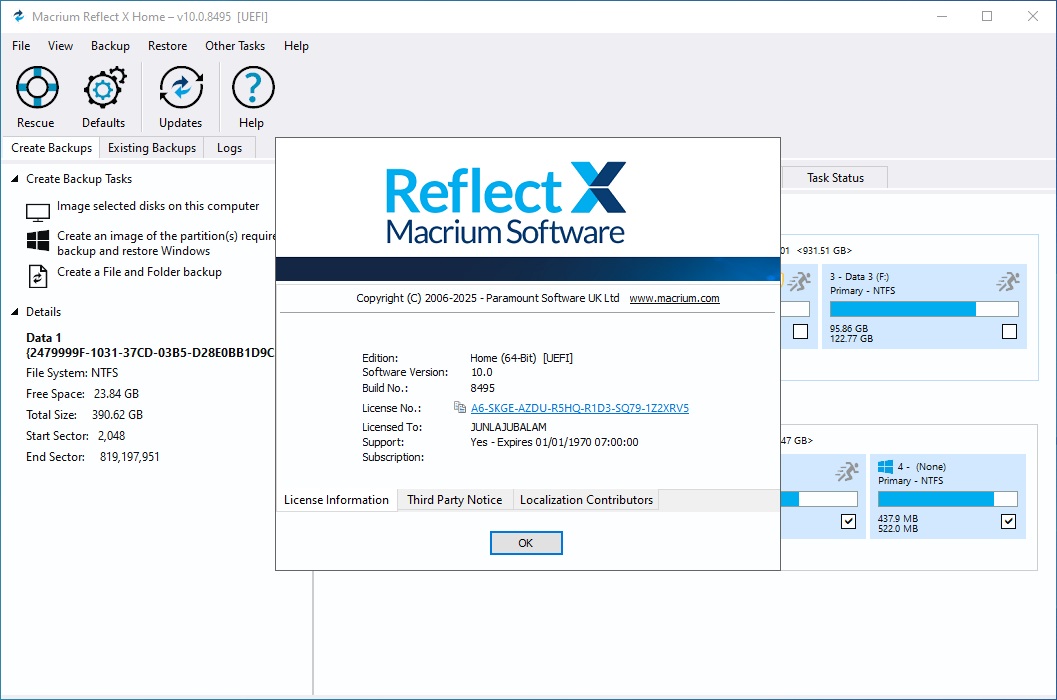Click the 'File System: NTFS' detail line
Image resolution: width=1057 pixels, height=700 pixels.
pos(72,373)
